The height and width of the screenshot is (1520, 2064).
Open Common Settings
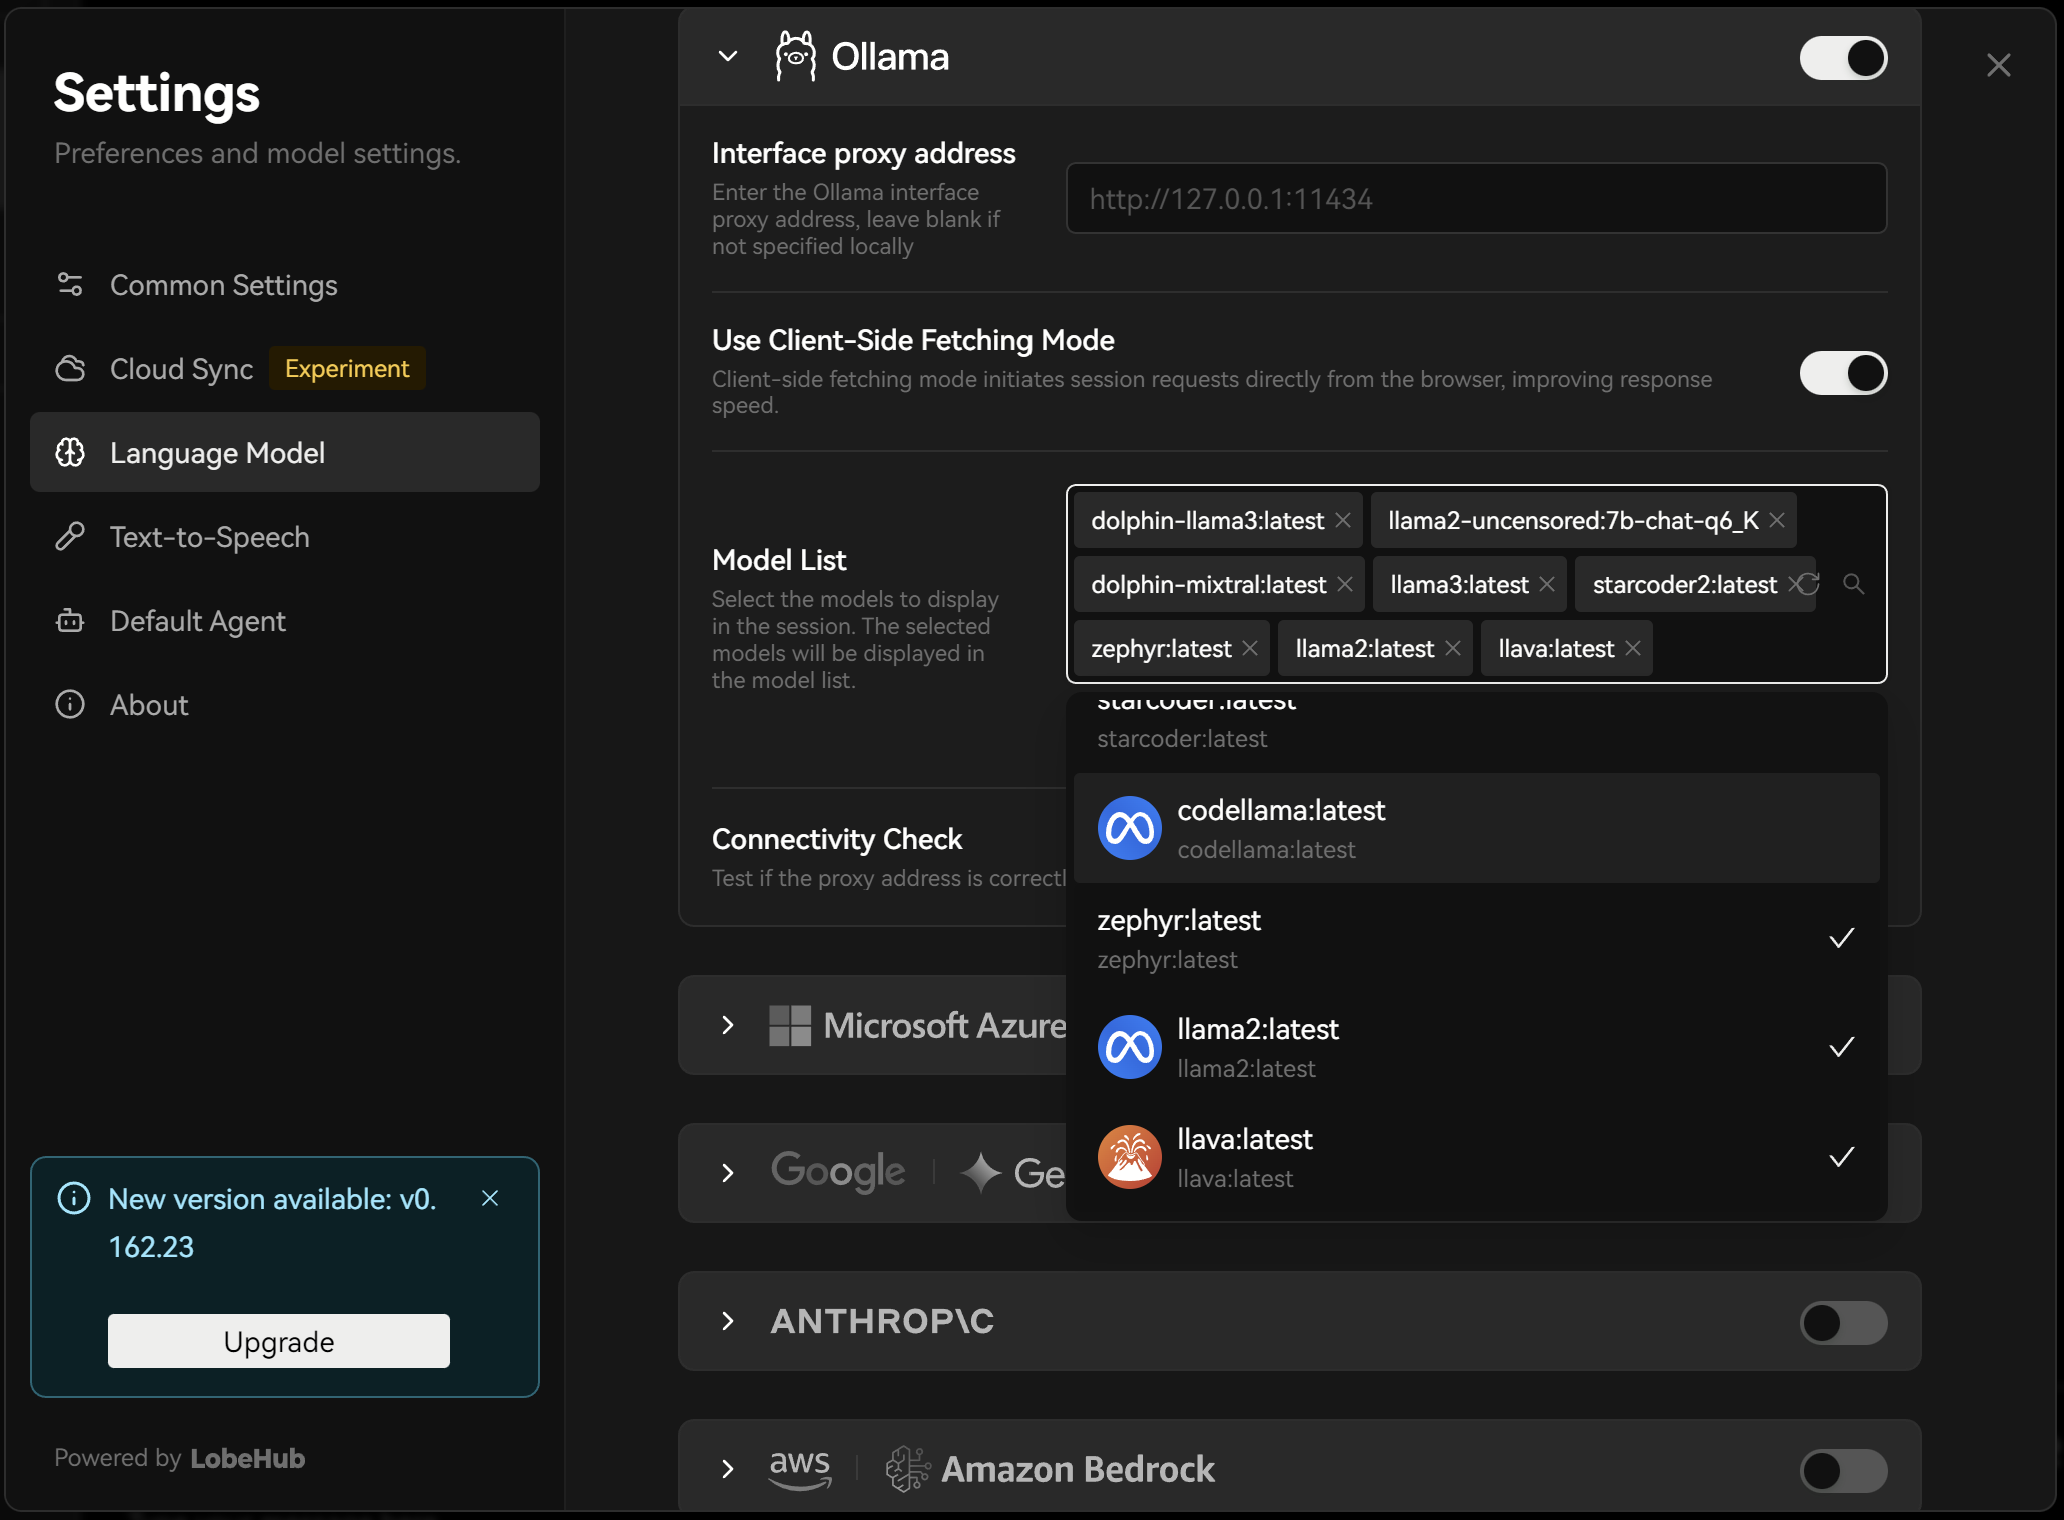[x=285, y=285]
